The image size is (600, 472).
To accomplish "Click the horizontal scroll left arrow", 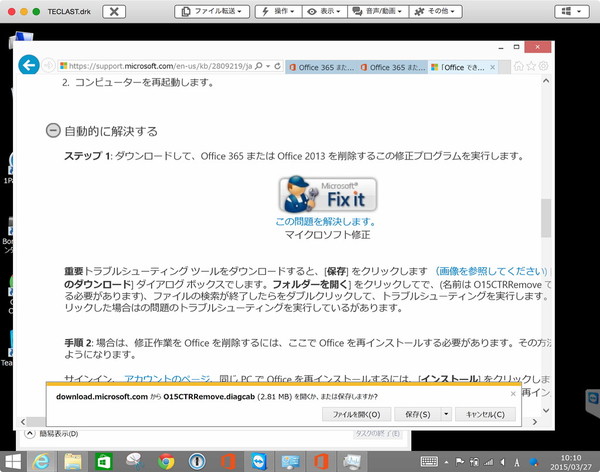I will point(23,421).
